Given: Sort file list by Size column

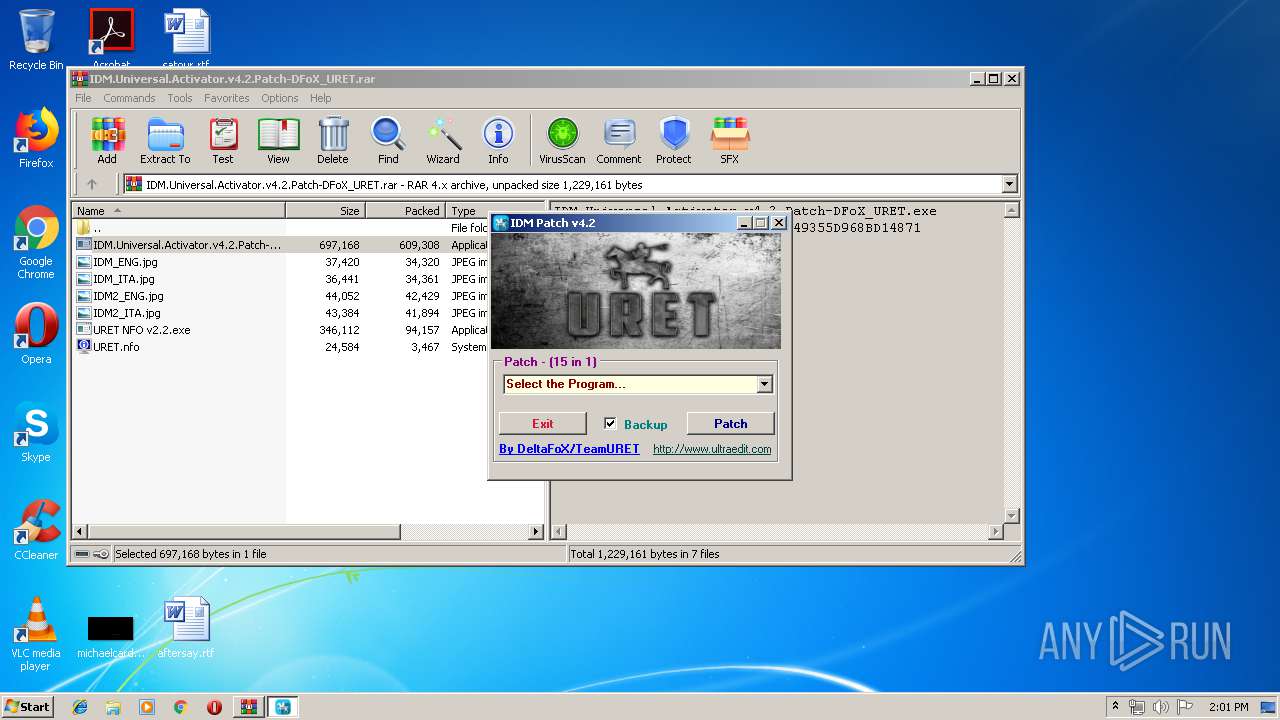Looking at the screenshot, I should [x=325, y=210].
